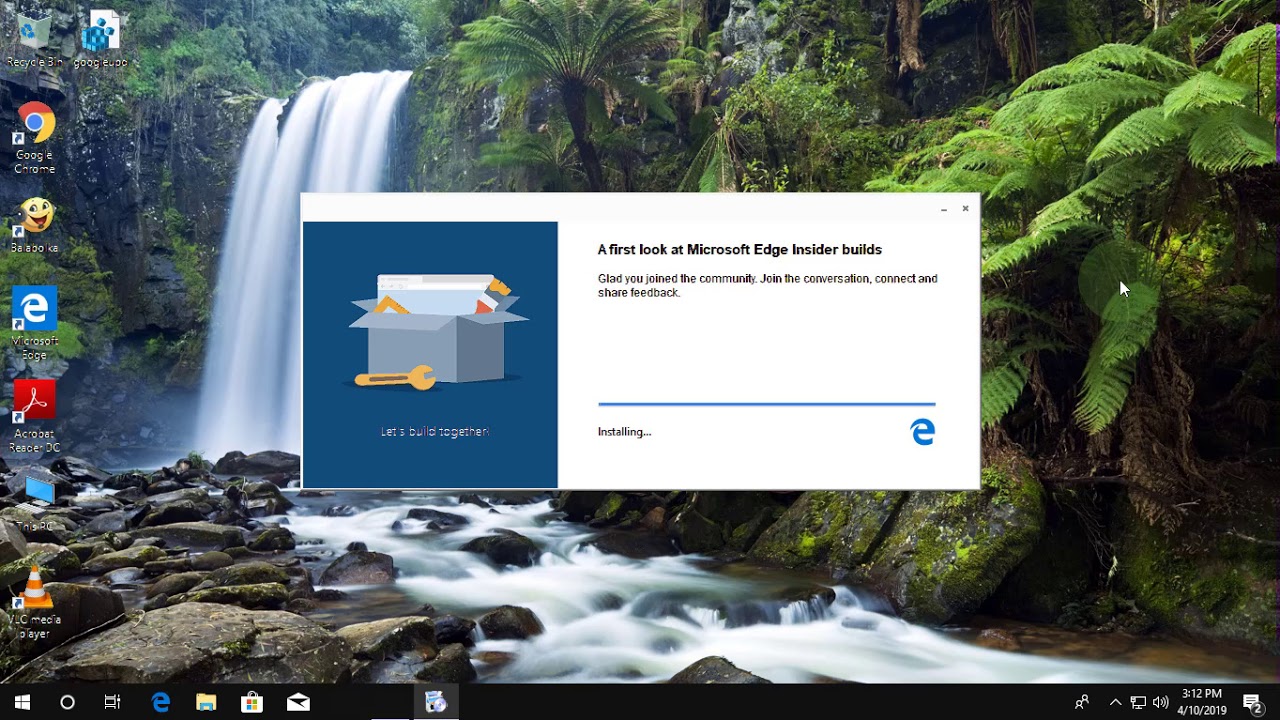Show hidden system tray icons
Image resolution: width=1280 pixels, height=720 pixels.
point(1115,702)
